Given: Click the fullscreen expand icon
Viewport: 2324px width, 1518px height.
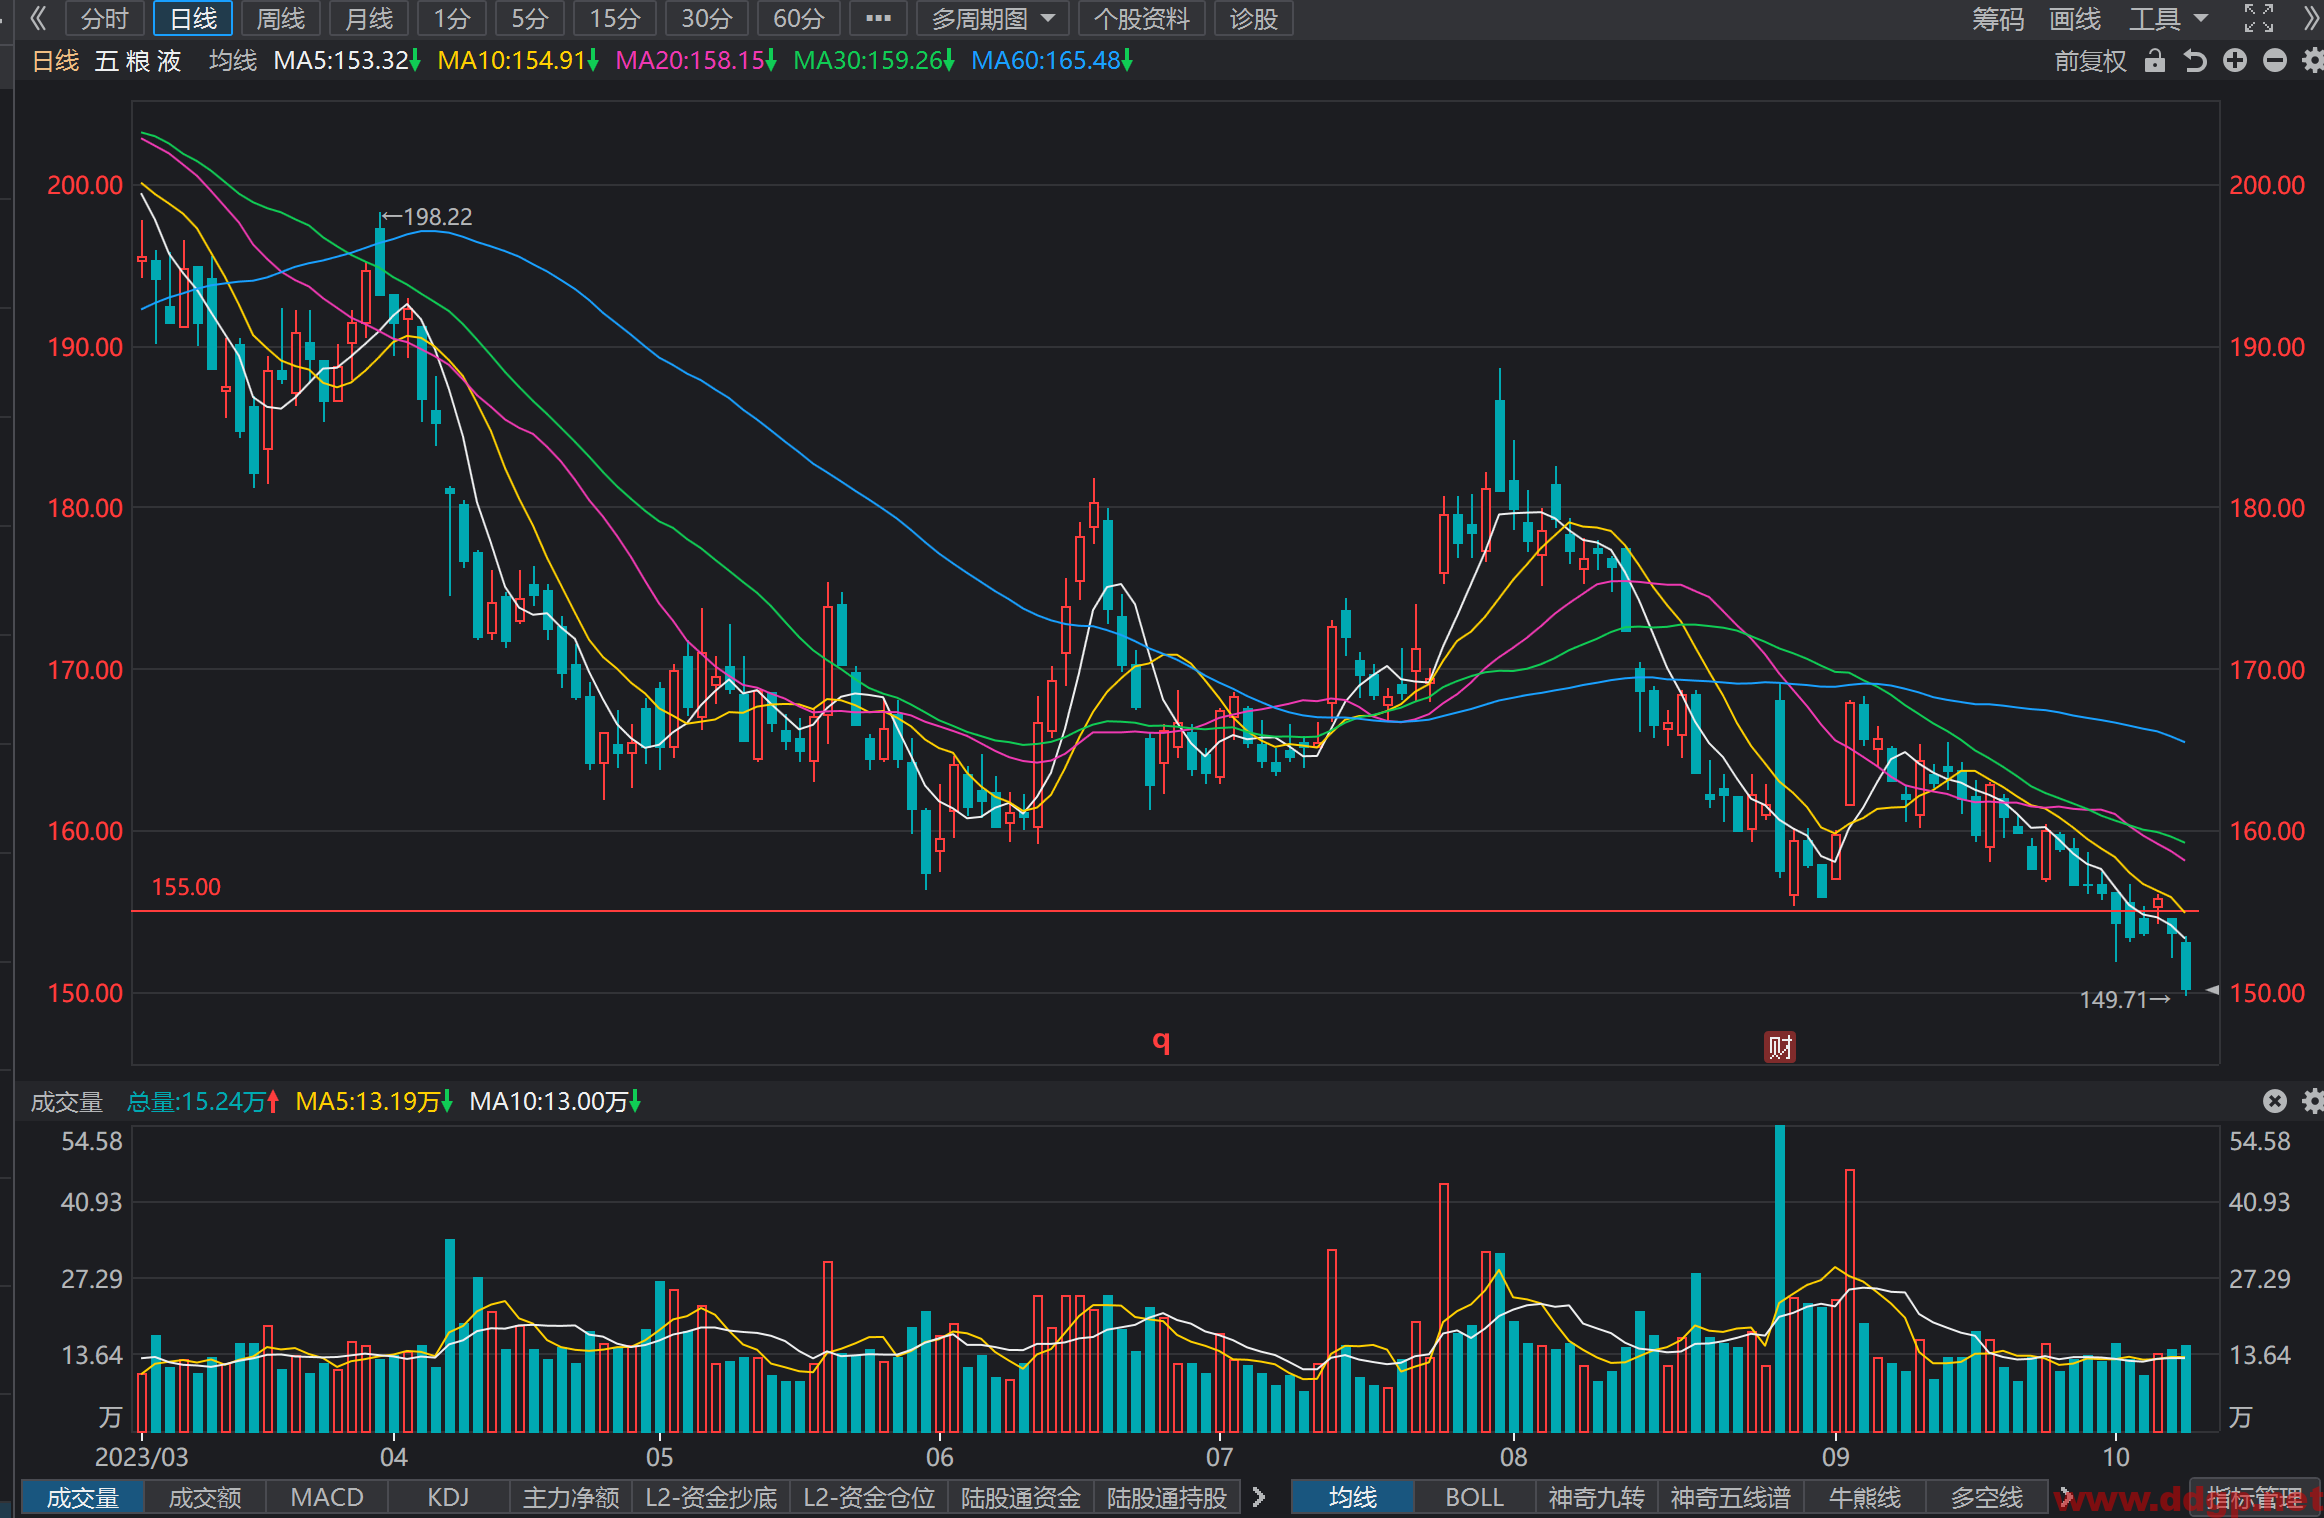Looking at the screenshot, I should 2259,18.
